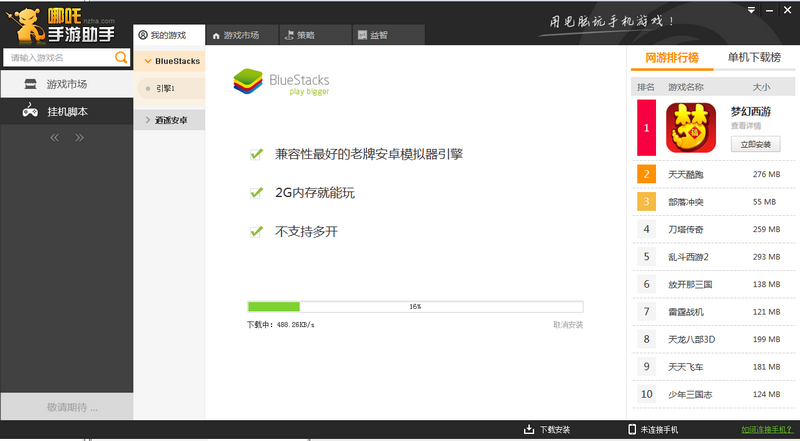The height and width of the screenshot is (441, 800).
Task: Click the 取消安装 cancel install link
Action: (x=567, y=325)
